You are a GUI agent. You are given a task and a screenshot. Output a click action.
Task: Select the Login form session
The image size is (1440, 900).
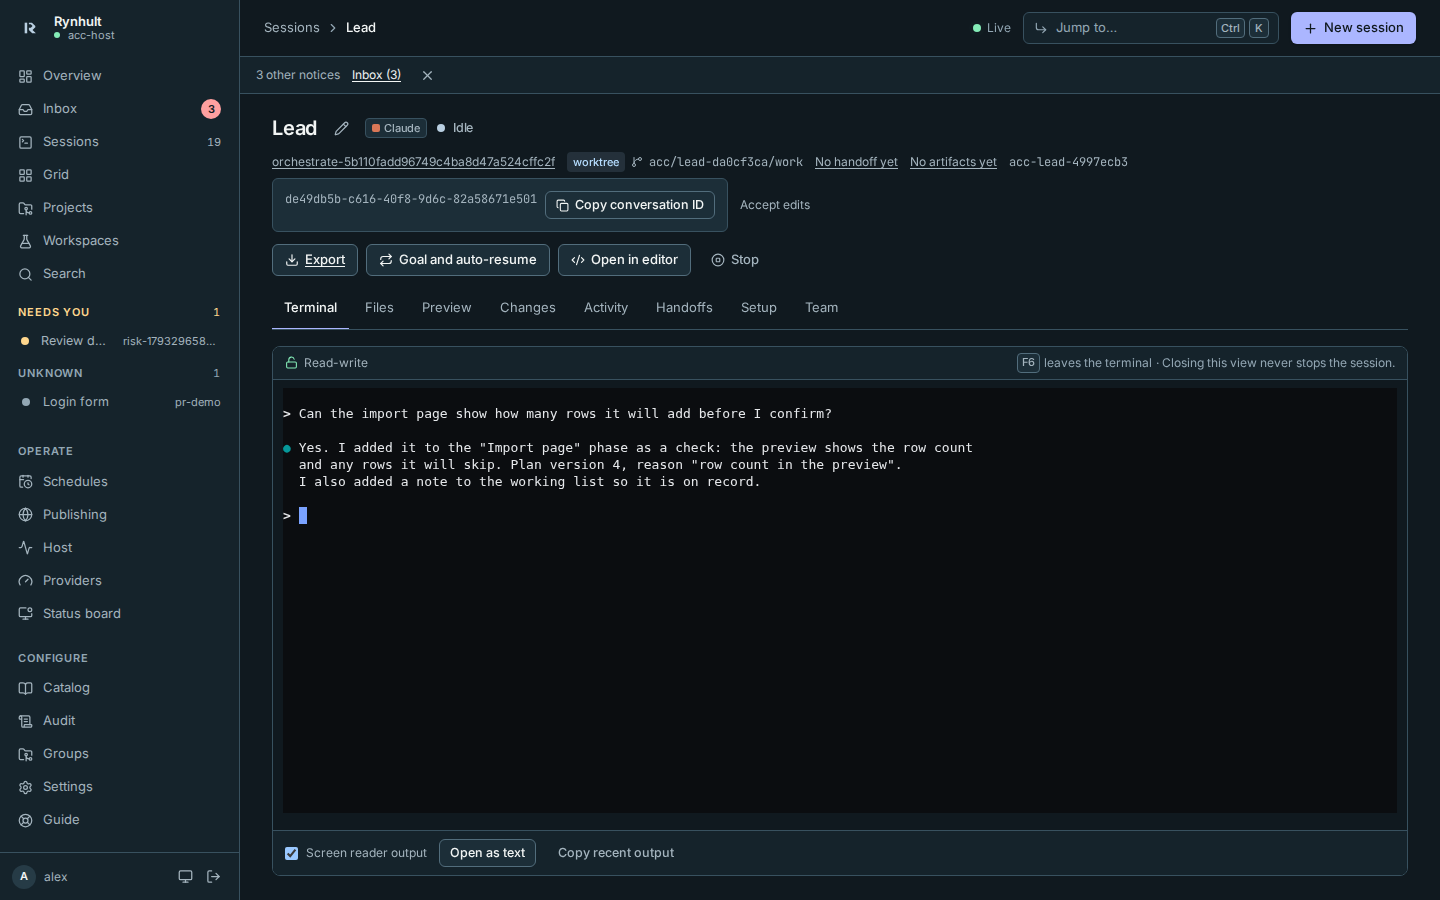120,402
